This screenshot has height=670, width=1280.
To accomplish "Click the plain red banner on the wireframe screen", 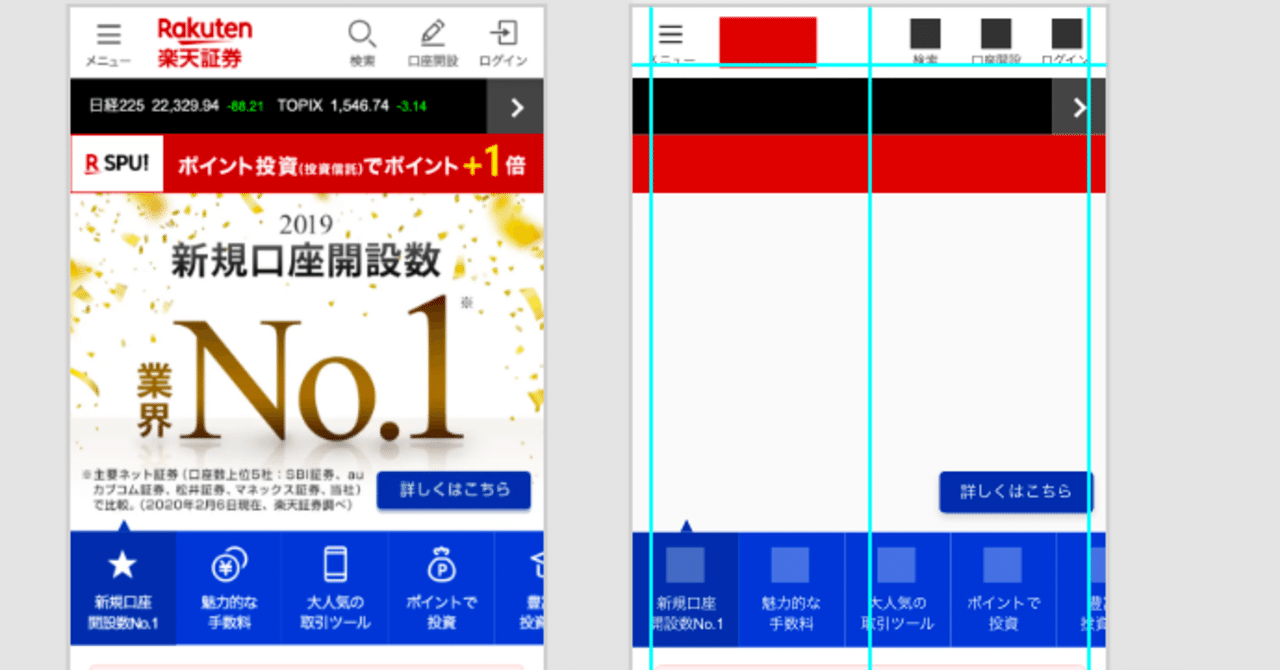I will [869, 164].
